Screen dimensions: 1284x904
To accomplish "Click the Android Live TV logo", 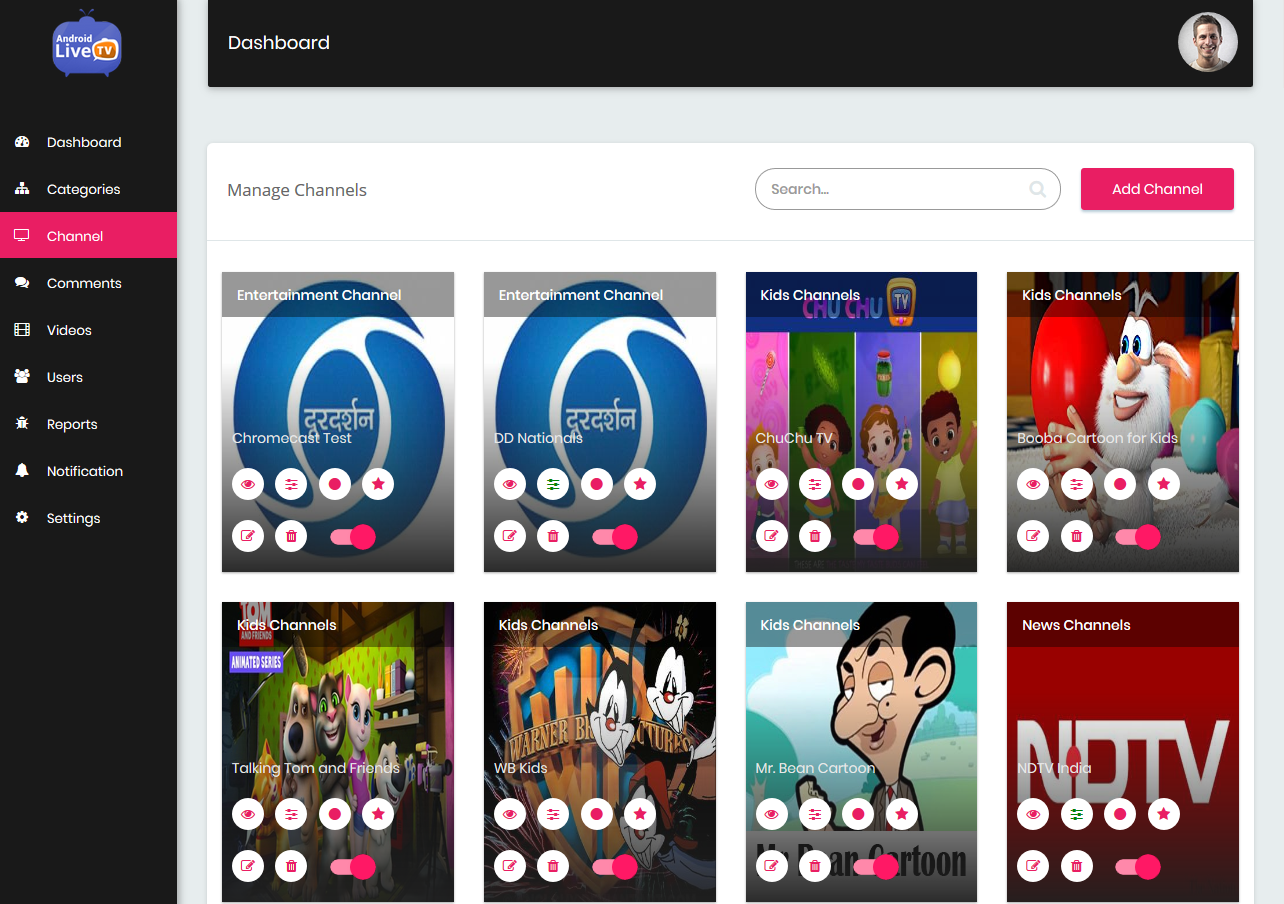I will 87,43.
